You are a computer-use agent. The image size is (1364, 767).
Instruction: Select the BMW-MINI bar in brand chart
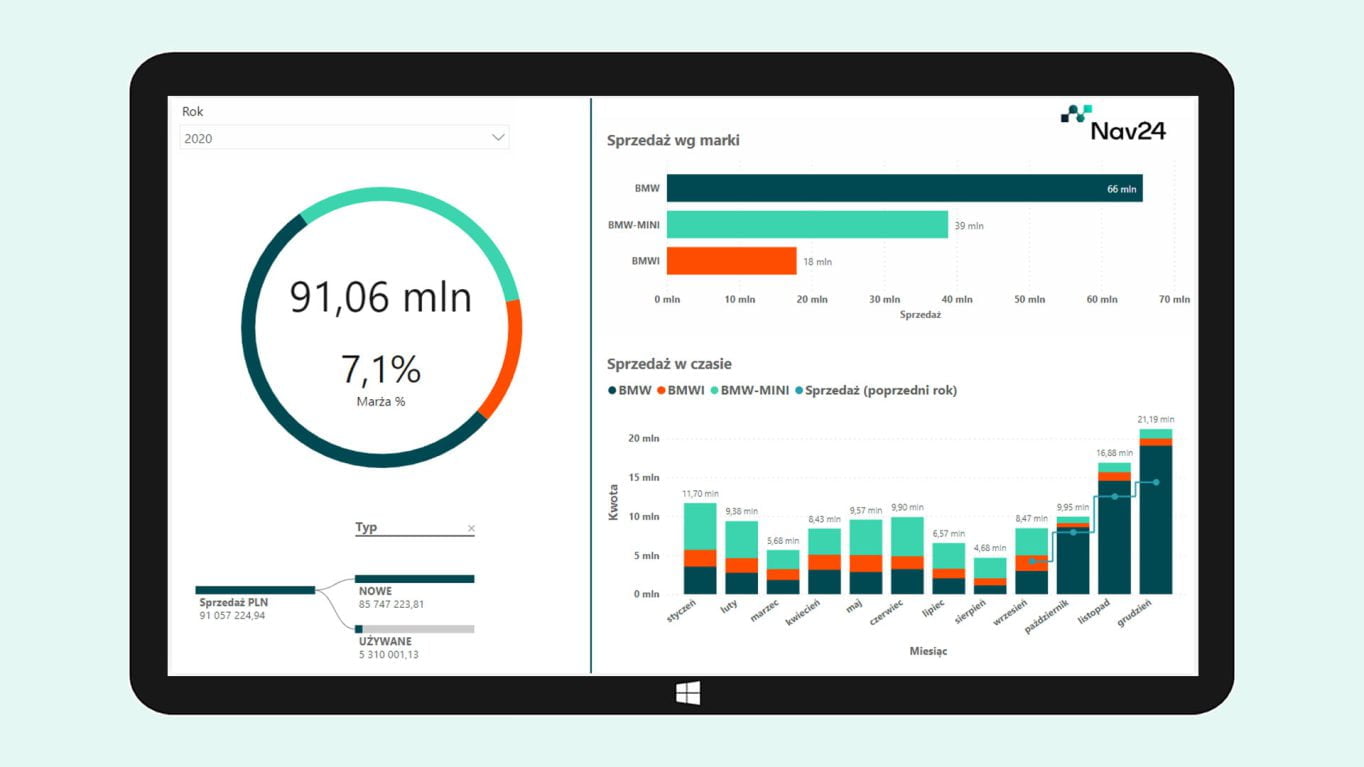tap(807, 224)
